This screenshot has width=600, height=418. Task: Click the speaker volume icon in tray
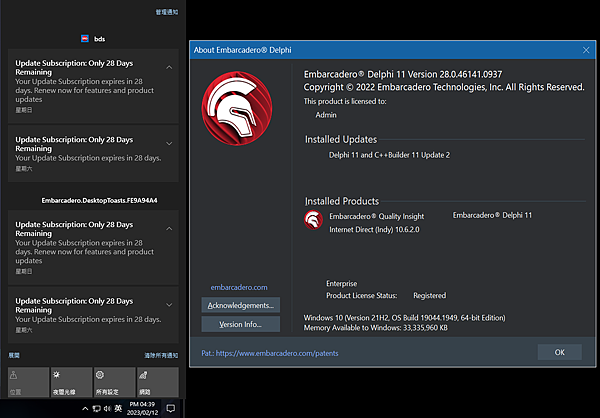[107, 409]
